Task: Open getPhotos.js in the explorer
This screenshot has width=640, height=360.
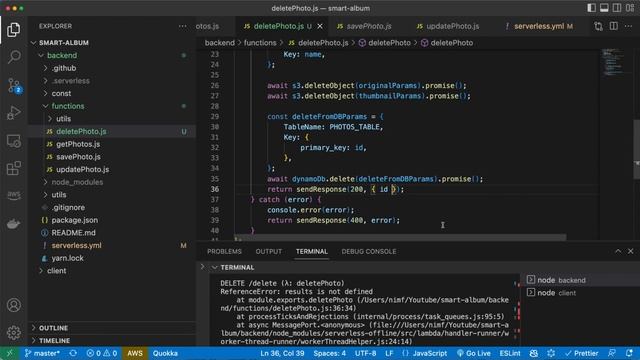Action: pyautogui.click(x=112, y=144)
